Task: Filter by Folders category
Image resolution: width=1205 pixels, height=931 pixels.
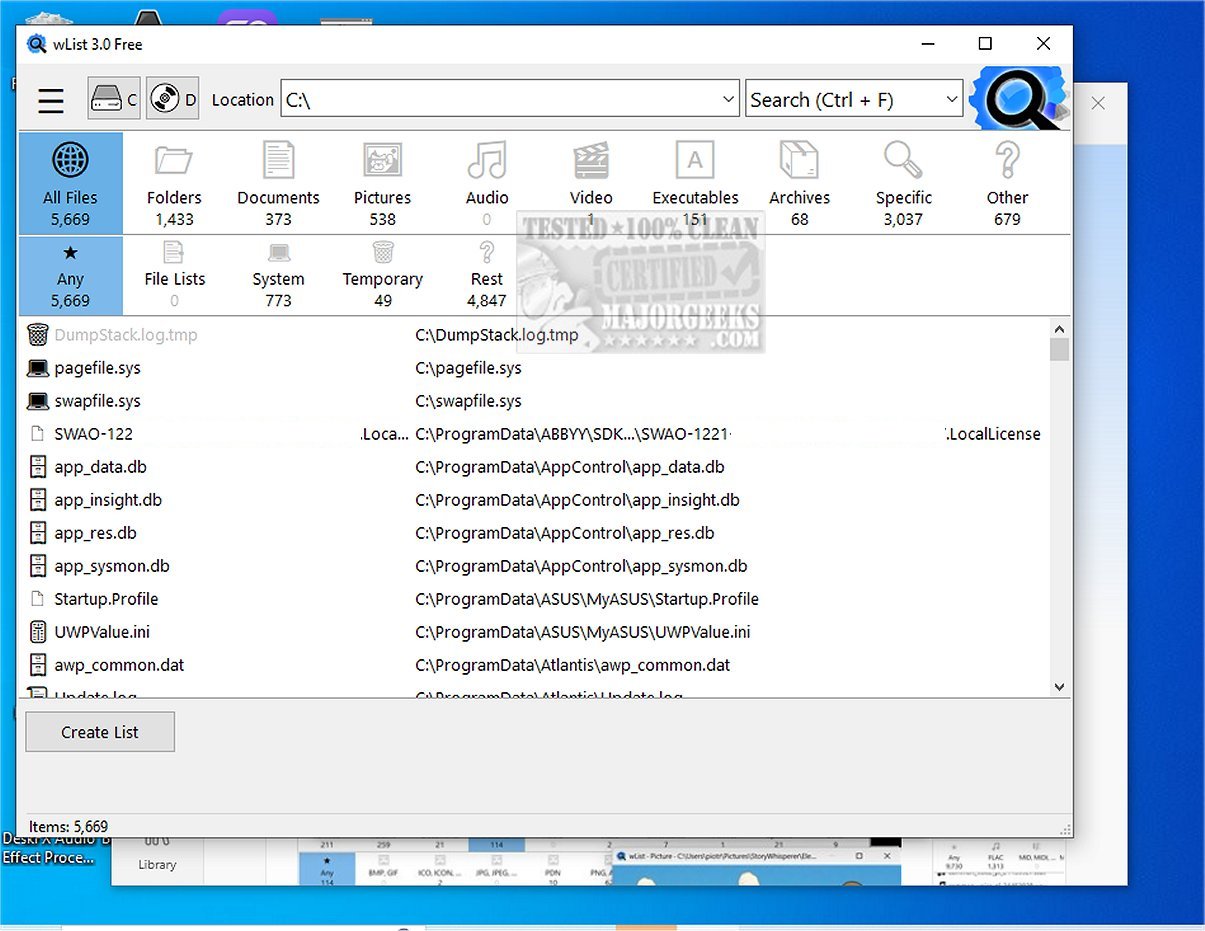Action: 174,183
